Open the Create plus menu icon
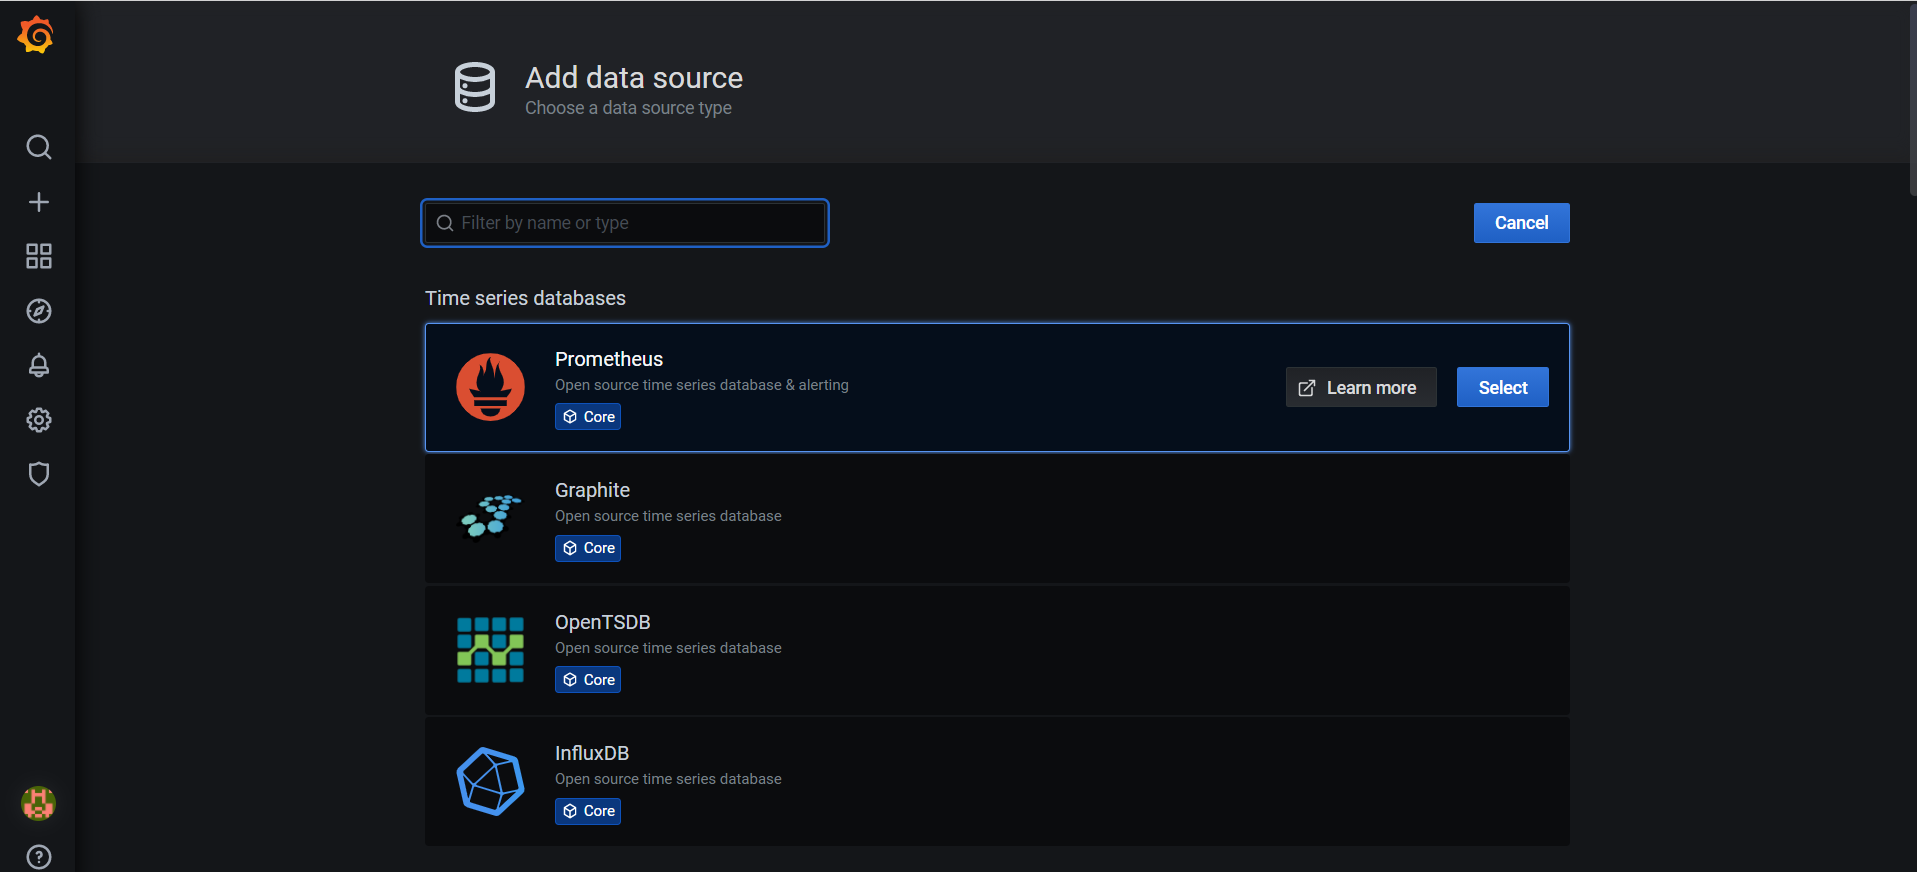1917x872 pixels. pyautogui.click(x=38, y=202)
